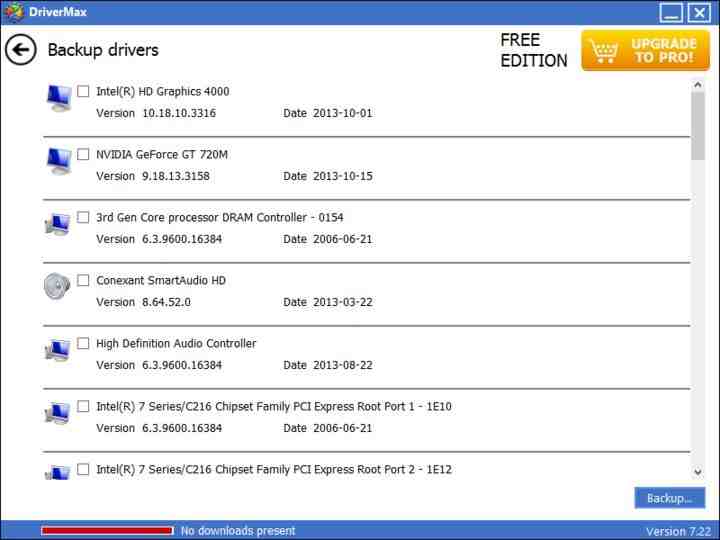Screen dimensions: 720x540
Task: Enable the High Definition Audio Controller checkbox
Action: pyautogui.click(x=83, y=343)
